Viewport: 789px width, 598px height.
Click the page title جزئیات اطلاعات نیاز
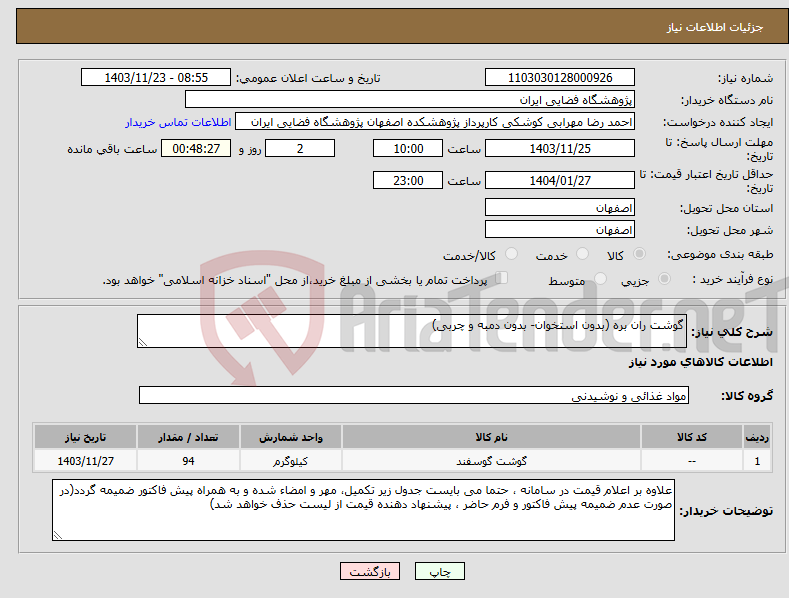coord(715,27)
